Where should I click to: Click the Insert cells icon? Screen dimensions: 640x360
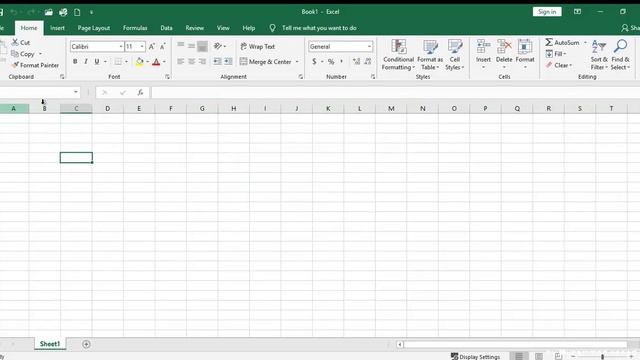point(483,47)
